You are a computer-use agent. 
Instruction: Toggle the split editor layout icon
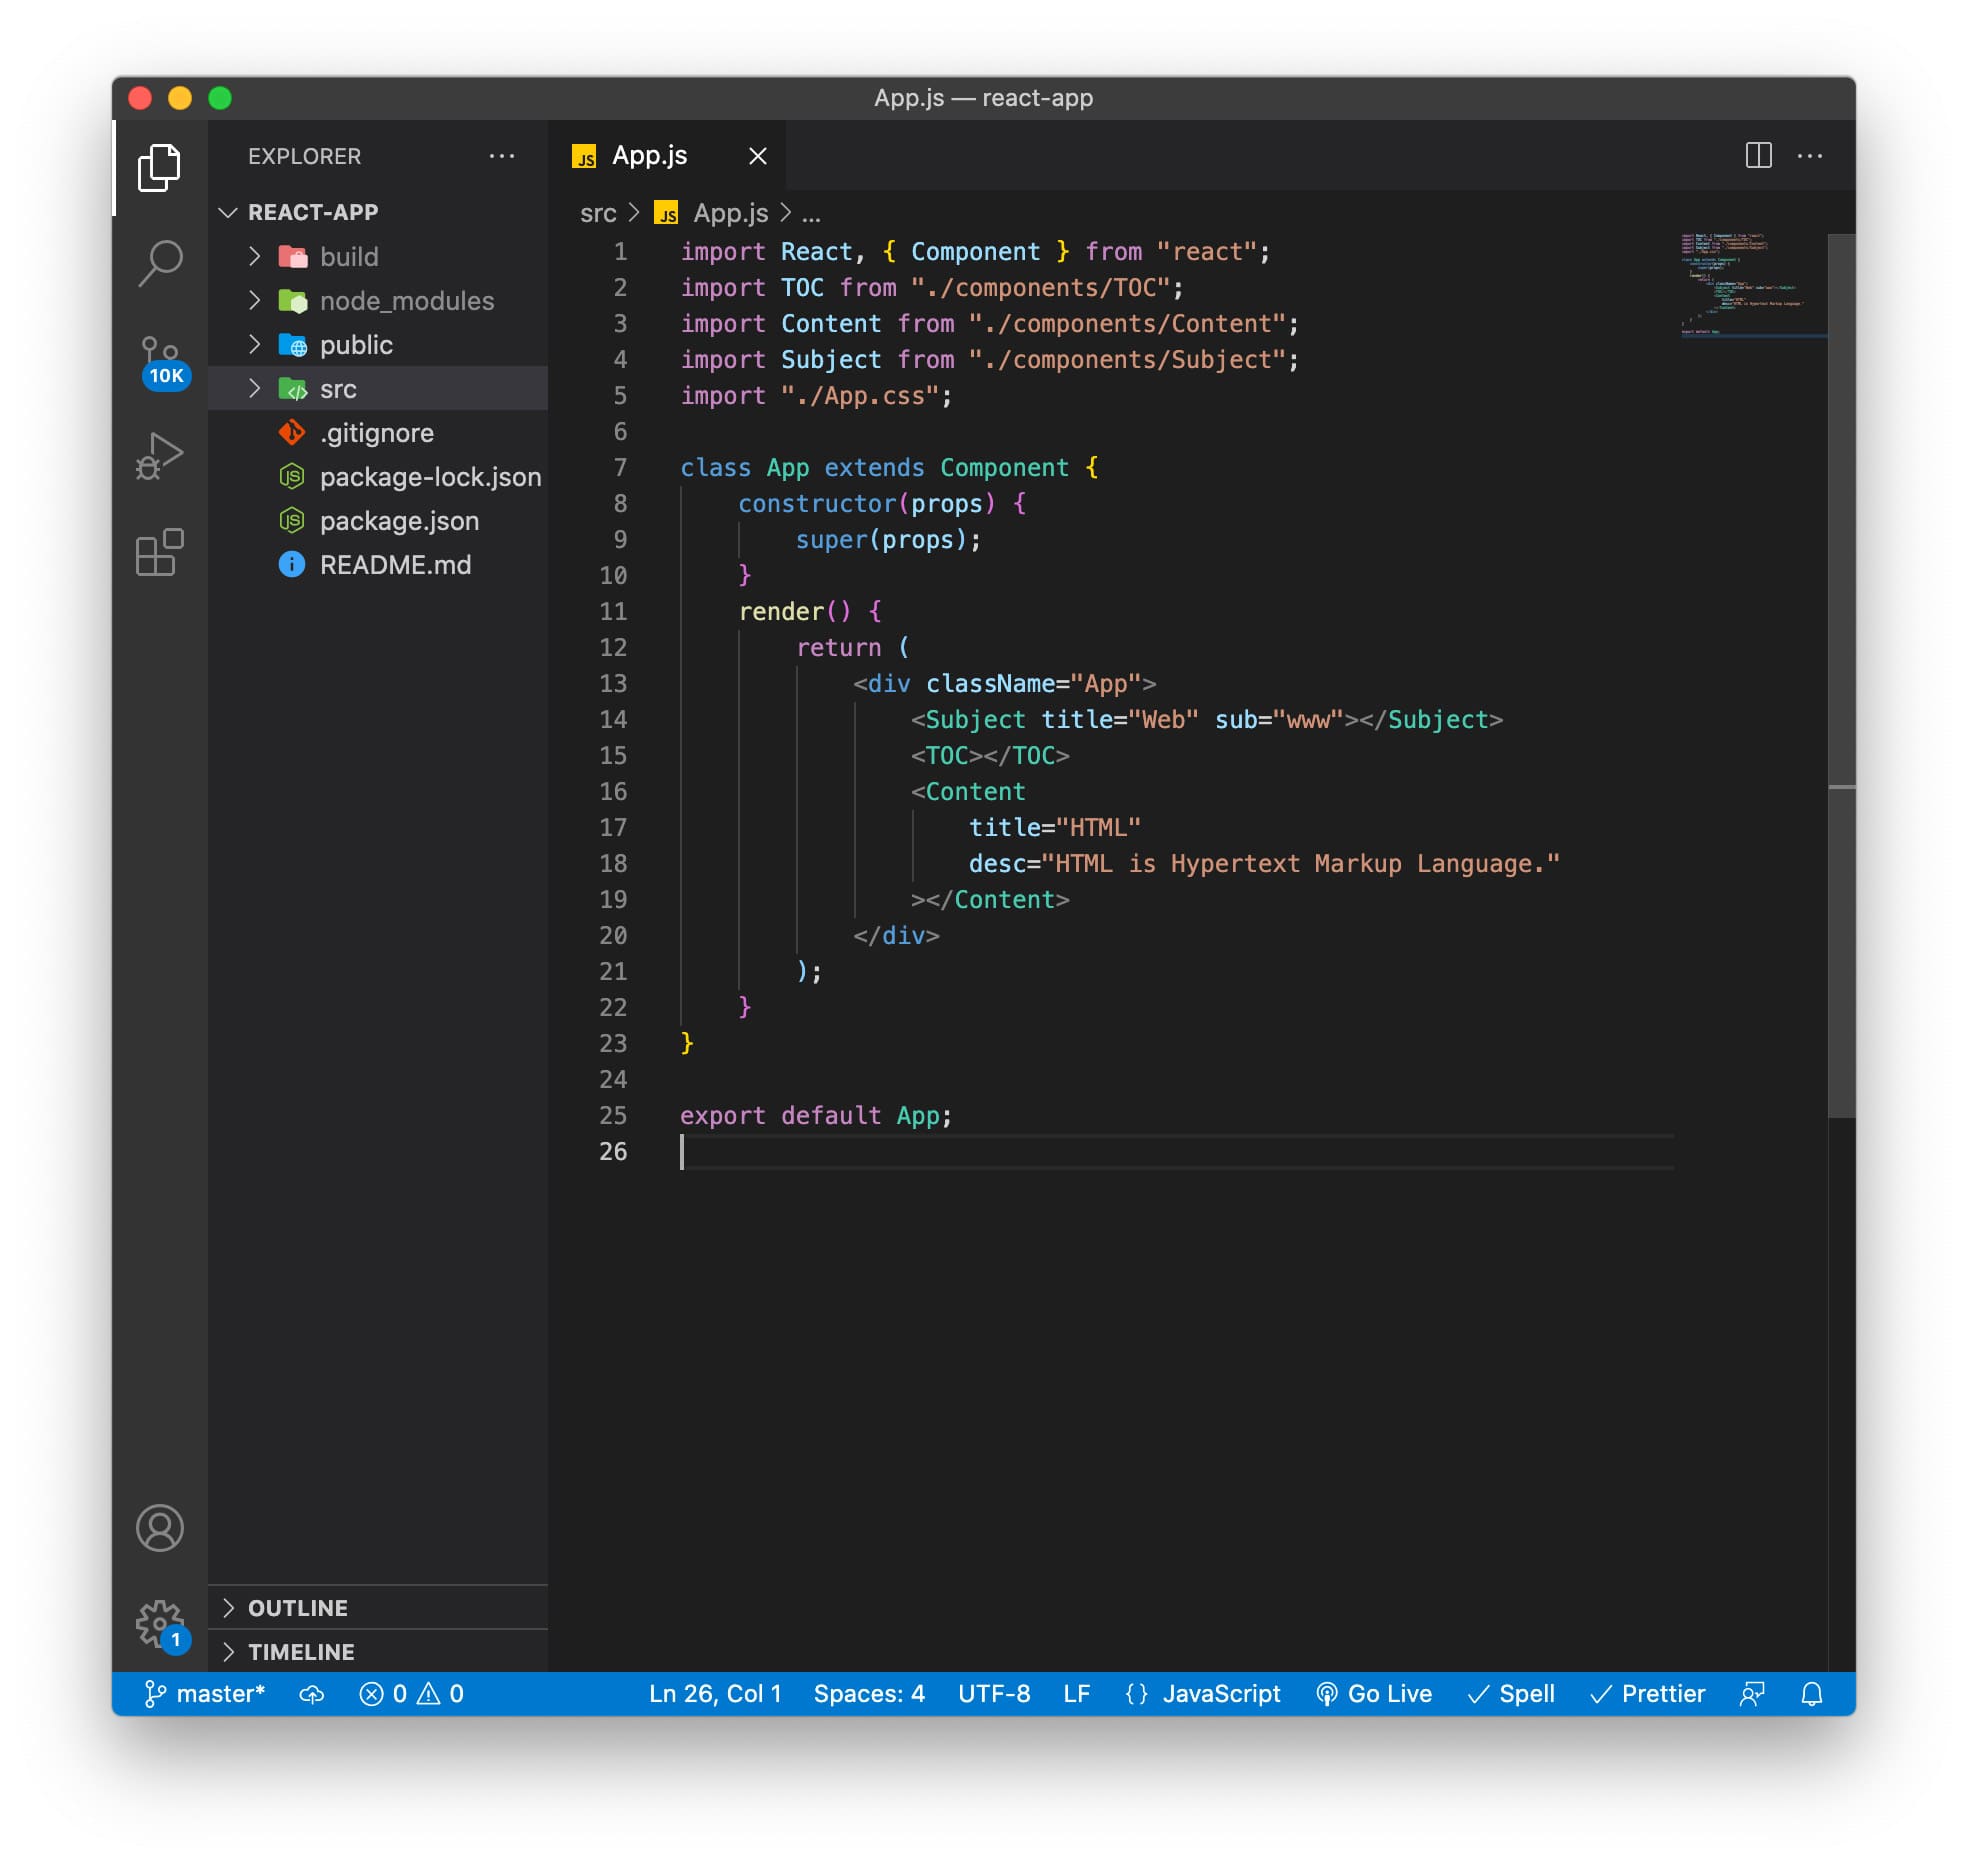coord(1758,156)
